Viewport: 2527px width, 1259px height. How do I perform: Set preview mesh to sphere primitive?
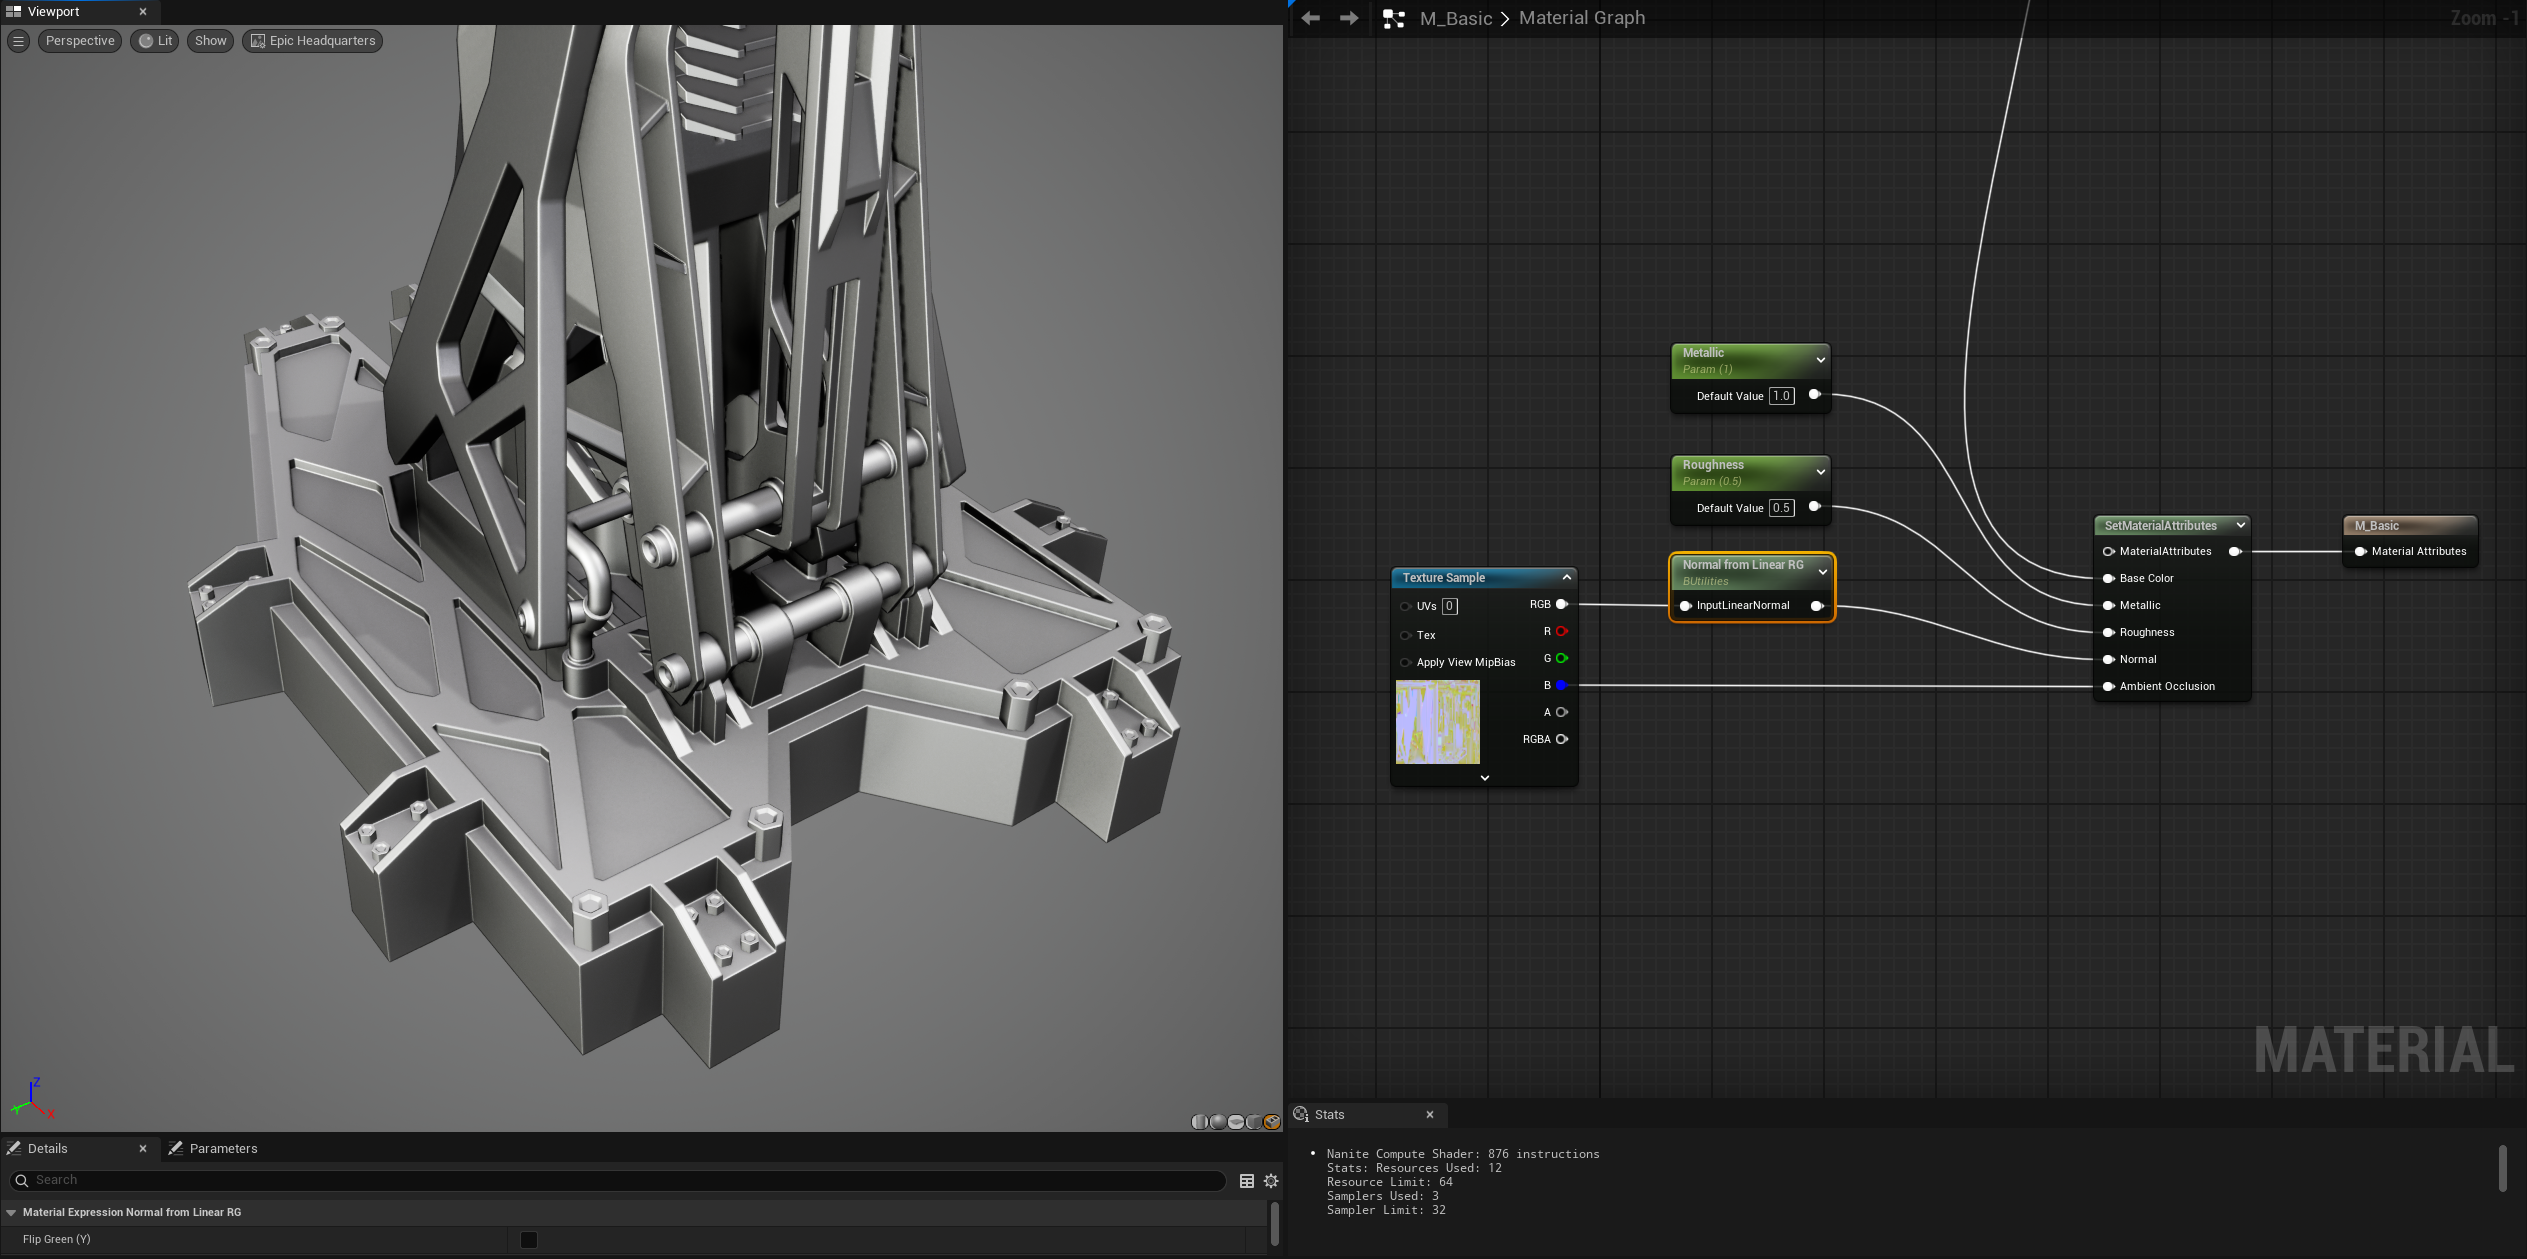[x=1218, y=1122]
